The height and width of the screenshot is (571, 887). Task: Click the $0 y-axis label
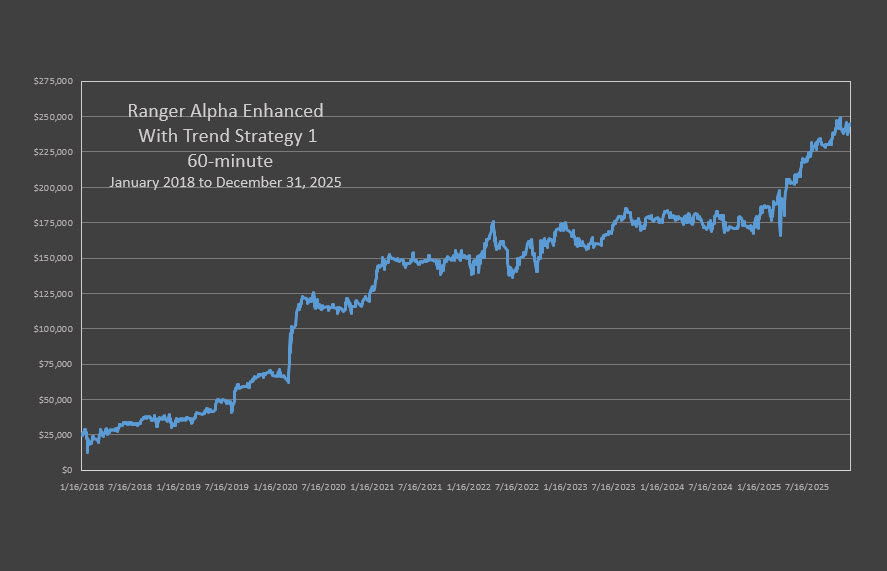[x=68, y=470]
